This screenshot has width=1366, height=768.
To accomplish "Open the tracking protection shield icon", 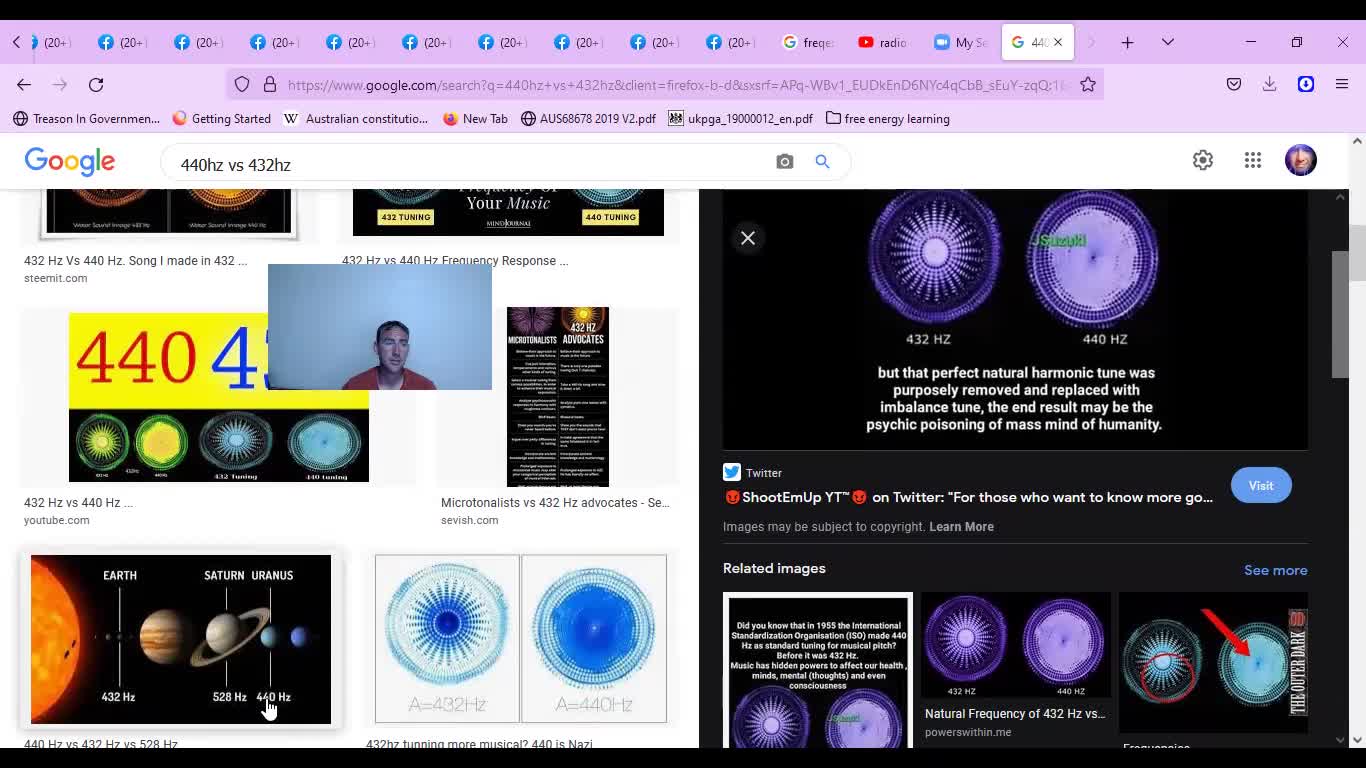I will pos(242,85).
